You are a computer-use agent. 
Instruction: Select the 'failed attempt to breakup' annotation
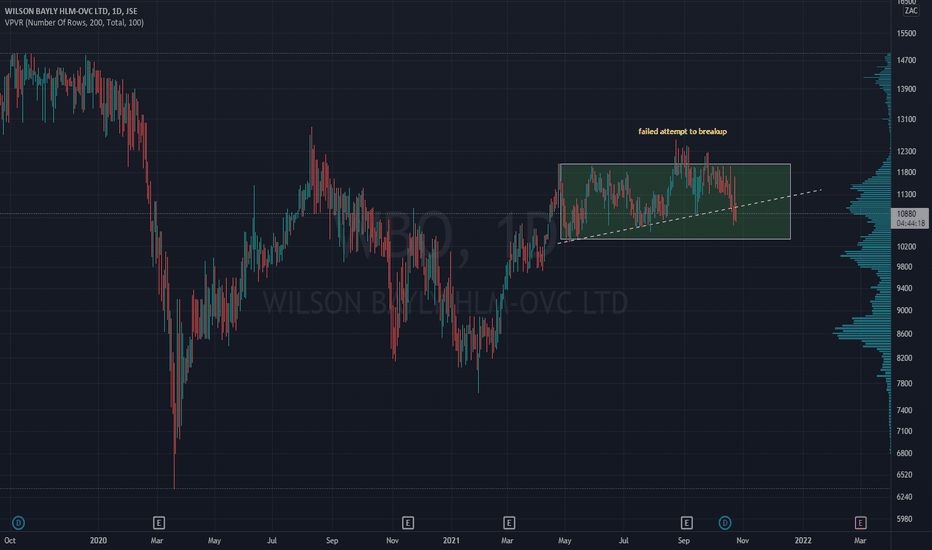[682, 131]
